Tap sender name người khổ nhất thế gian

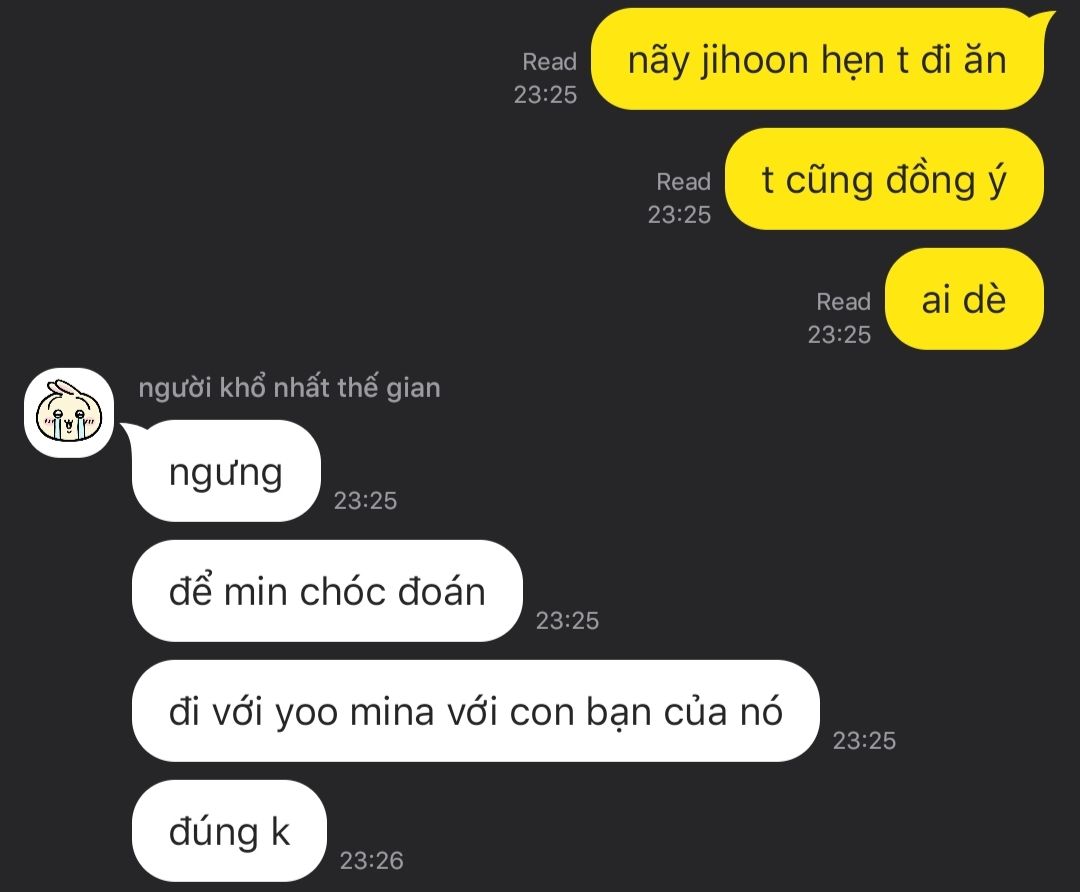pyautogui.click(x=289, y=388)
